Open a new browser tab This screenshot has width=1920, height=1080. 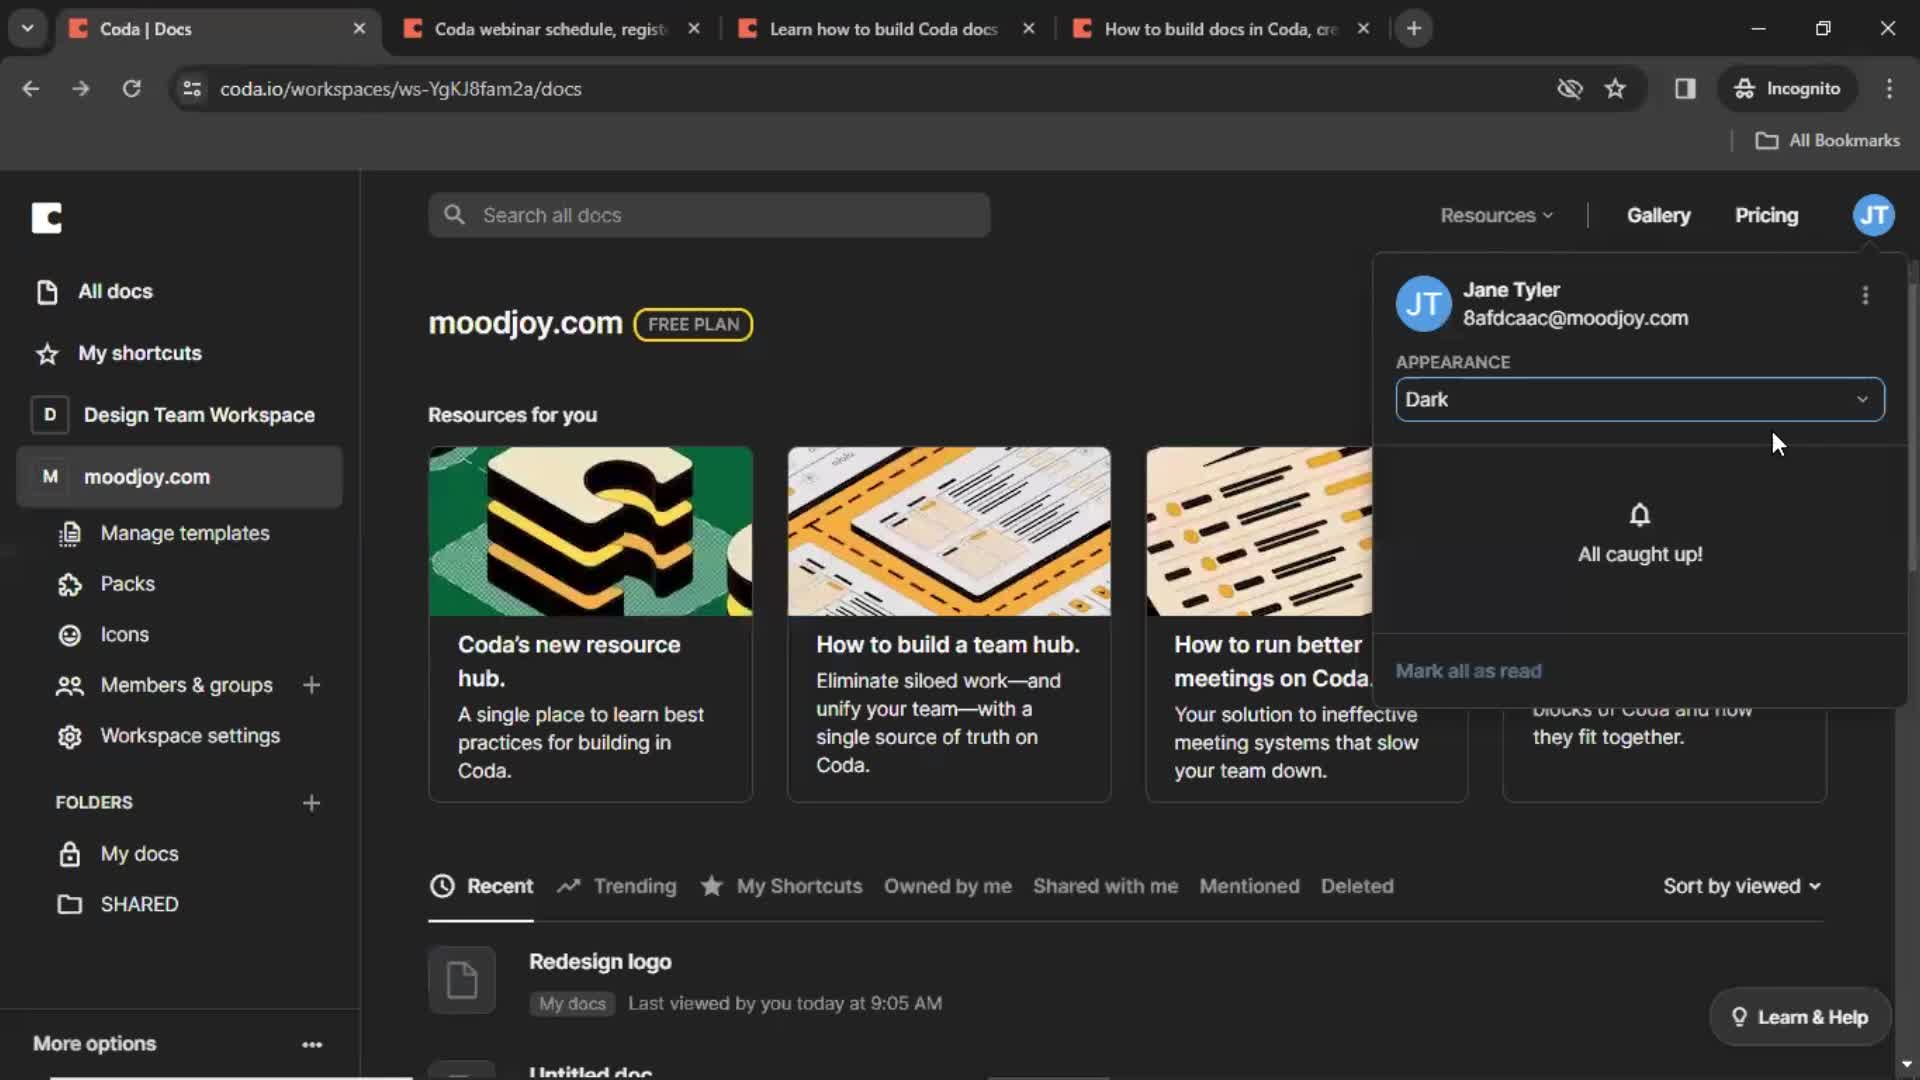(x=1414, y=29)
